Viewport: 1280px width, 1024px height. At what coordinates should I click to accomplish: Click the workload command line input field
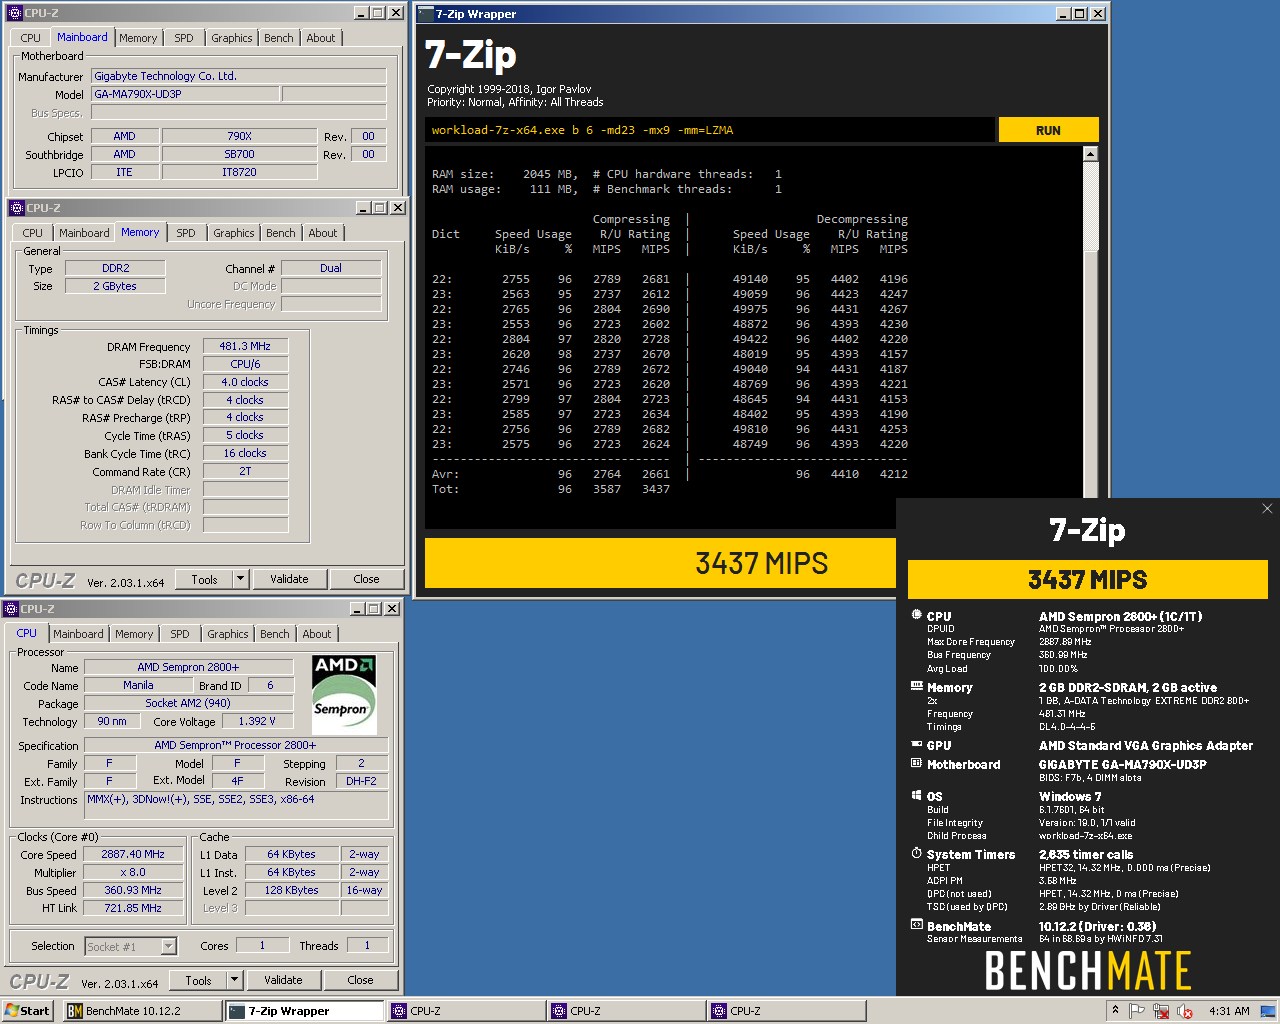point(709,130)
